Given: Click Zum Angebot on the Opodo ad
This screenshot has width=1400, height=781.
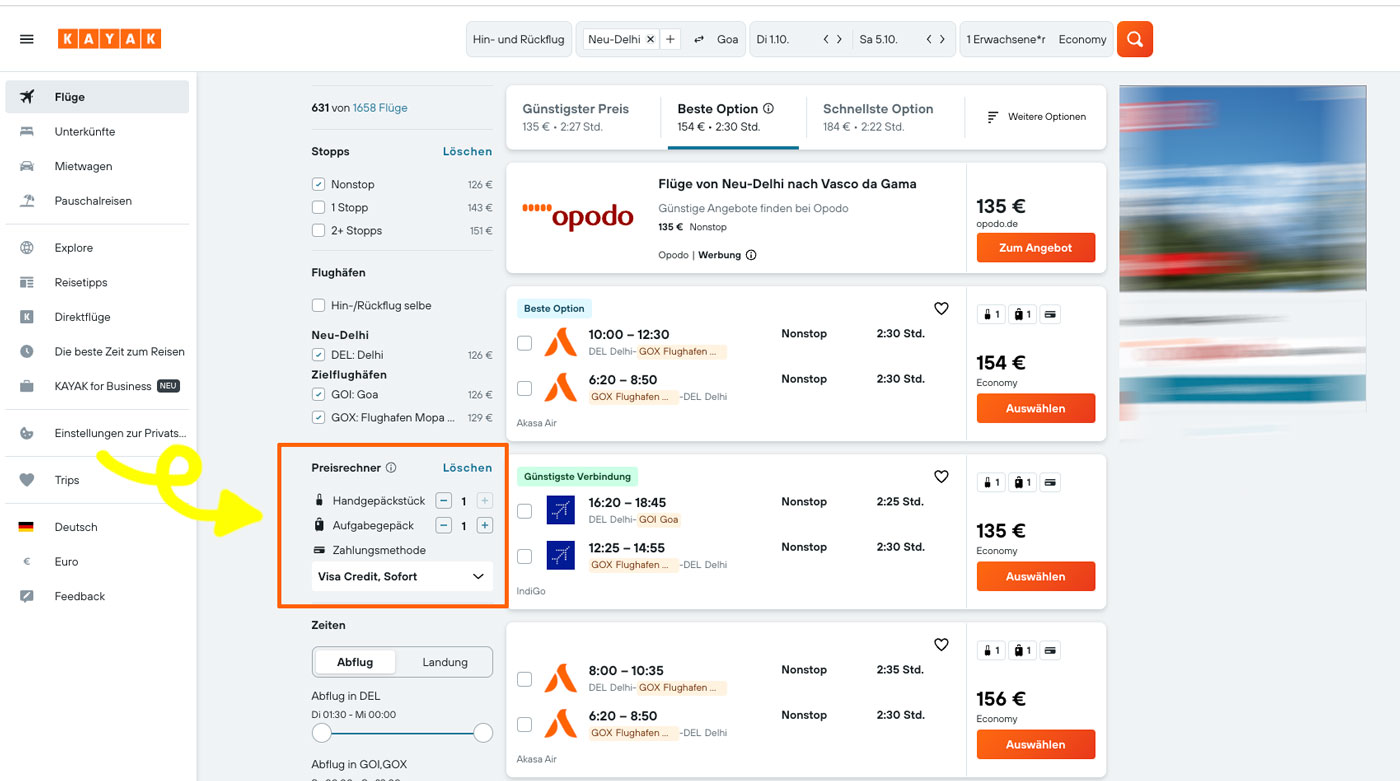Looking at the screenshot, I should (x=1035, y=248).
